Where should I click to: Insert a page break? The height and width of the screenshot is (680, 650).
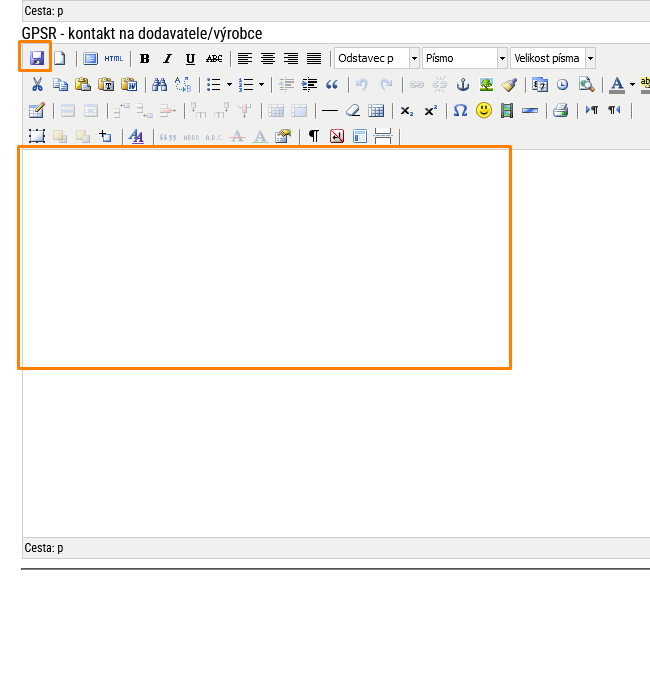383,137
